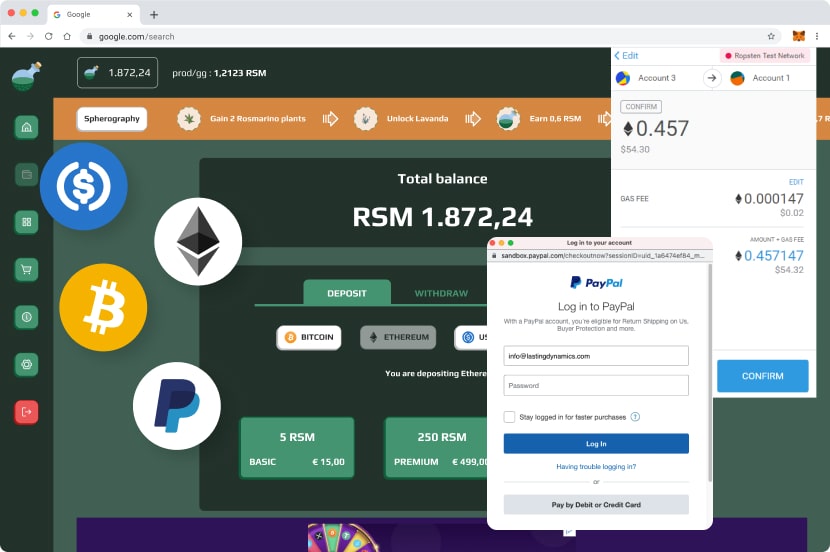This screenshot has height=552, width=830.
Task: Tick Stay logged in for faster purchases
Action: (x=509, y=417)
